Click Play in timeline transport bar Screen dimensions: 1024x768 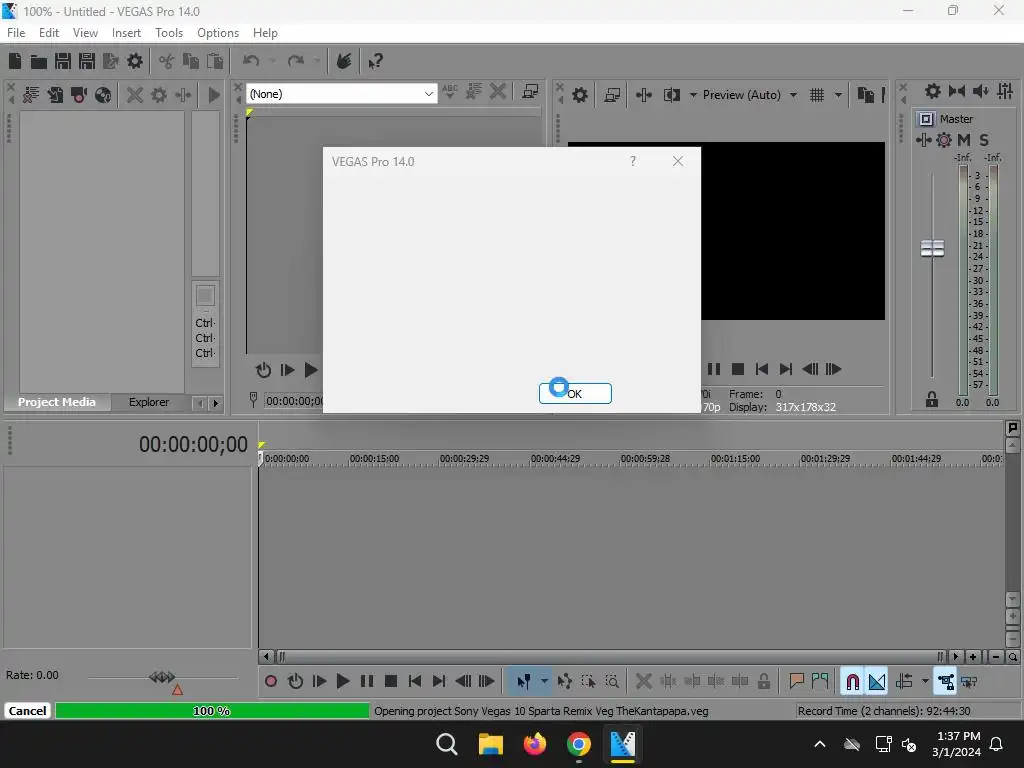pos(343,682)
